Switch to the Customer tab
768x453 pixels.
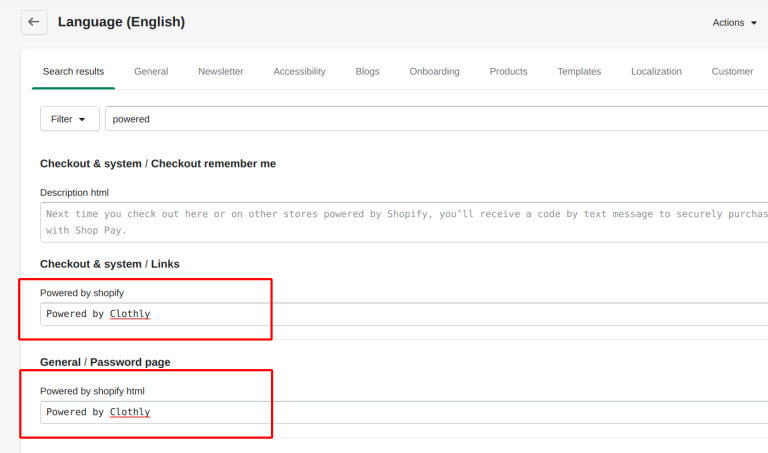point(732,72)
